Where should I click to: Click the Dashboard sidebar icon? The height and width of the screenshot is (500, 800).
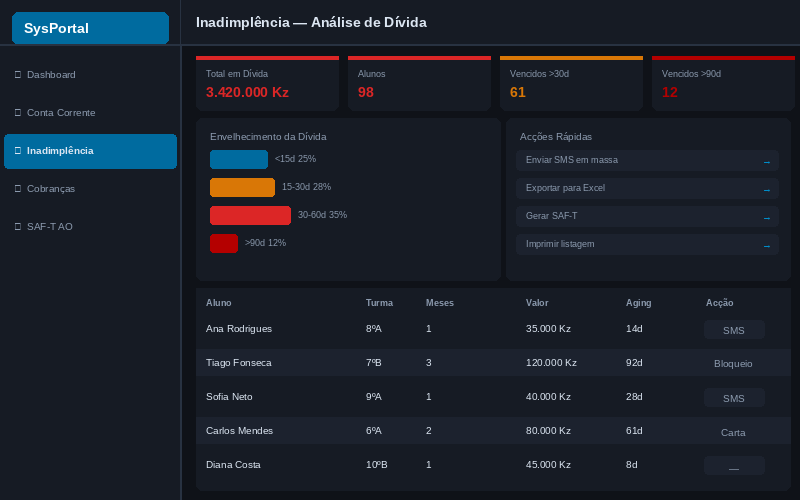pos(18,74)
